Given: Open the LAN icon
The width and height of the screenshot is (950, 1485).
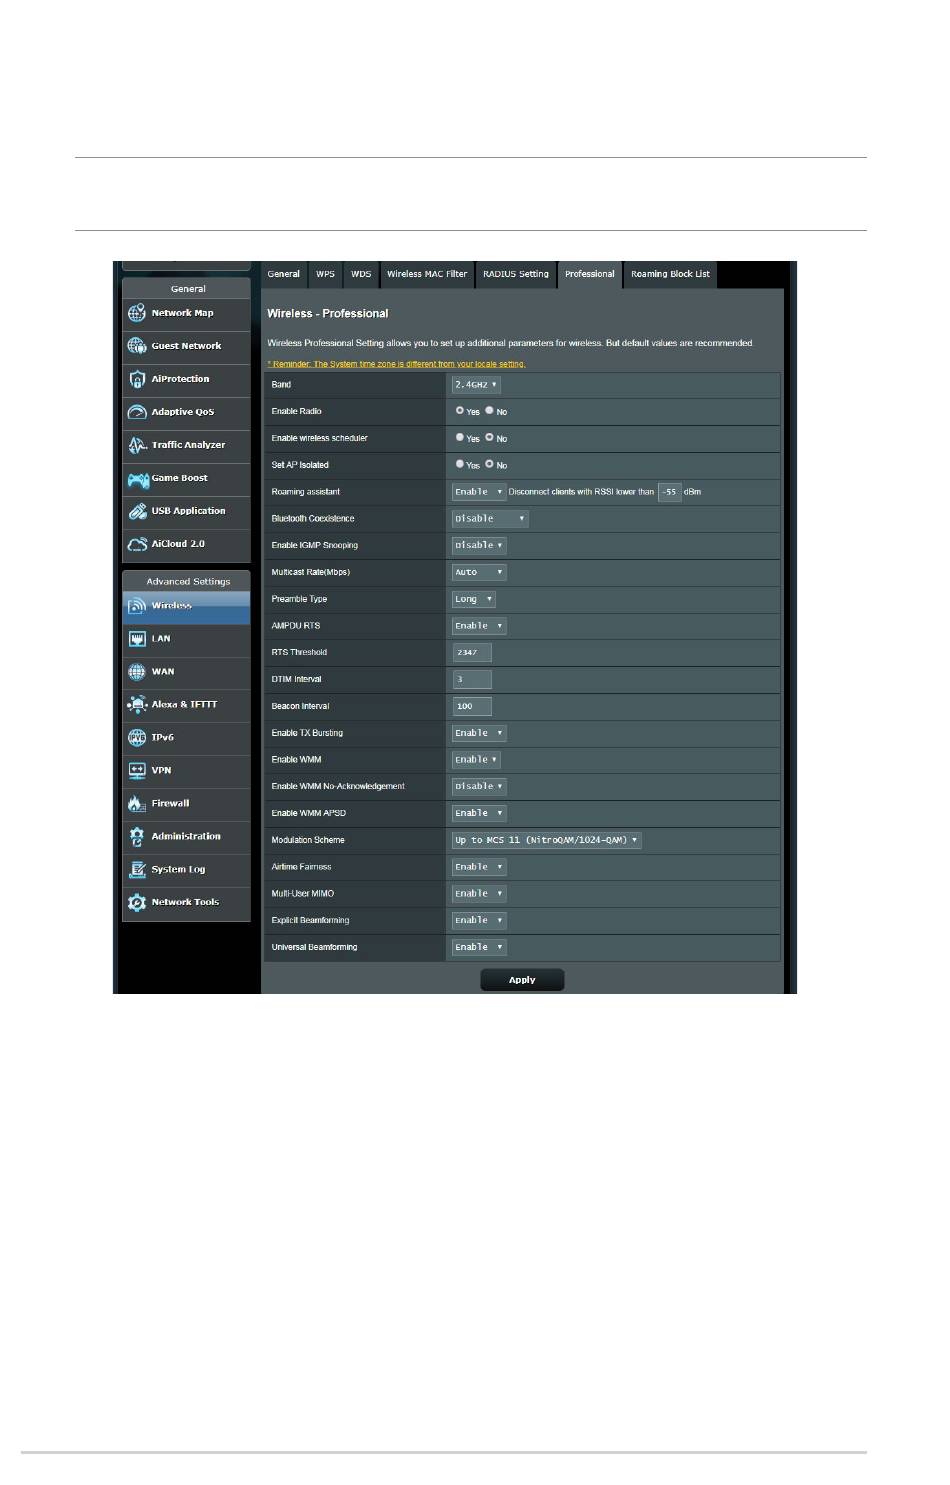Looking at the screenshot, I should point(137,639).
